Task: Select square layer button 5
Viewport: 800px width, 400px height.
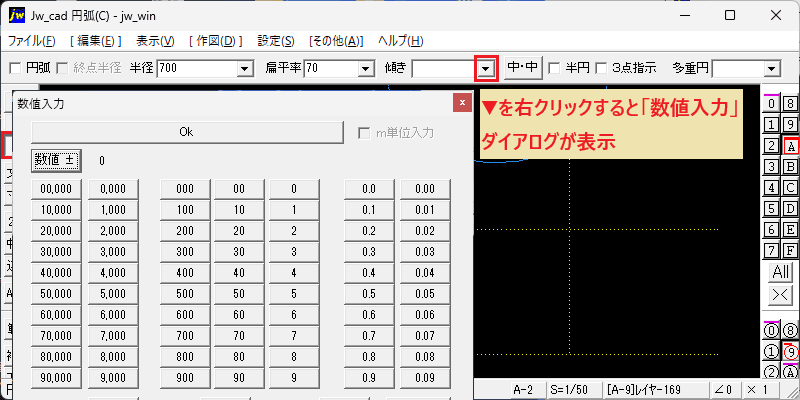Action: 771,209
